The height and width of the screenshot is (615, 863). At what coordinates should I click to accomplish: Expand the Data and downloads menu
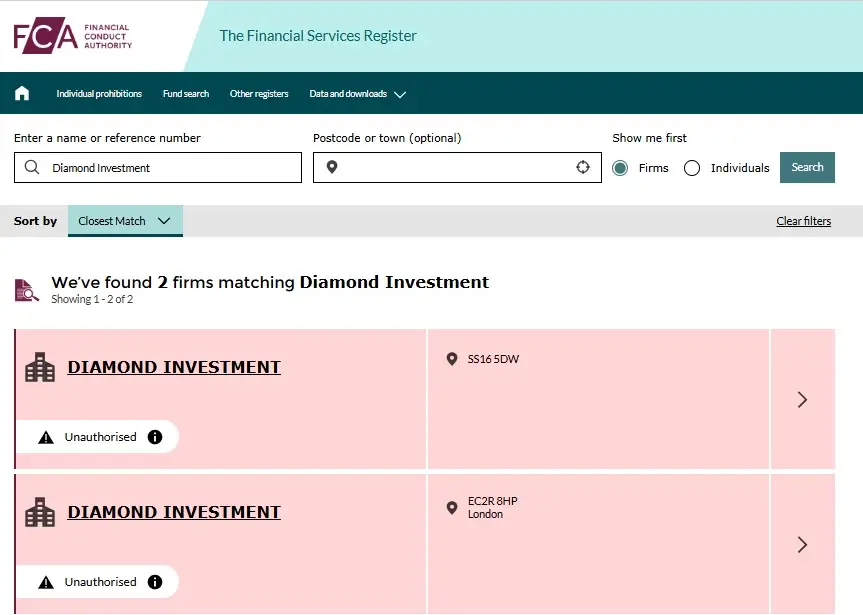point(358,93)
